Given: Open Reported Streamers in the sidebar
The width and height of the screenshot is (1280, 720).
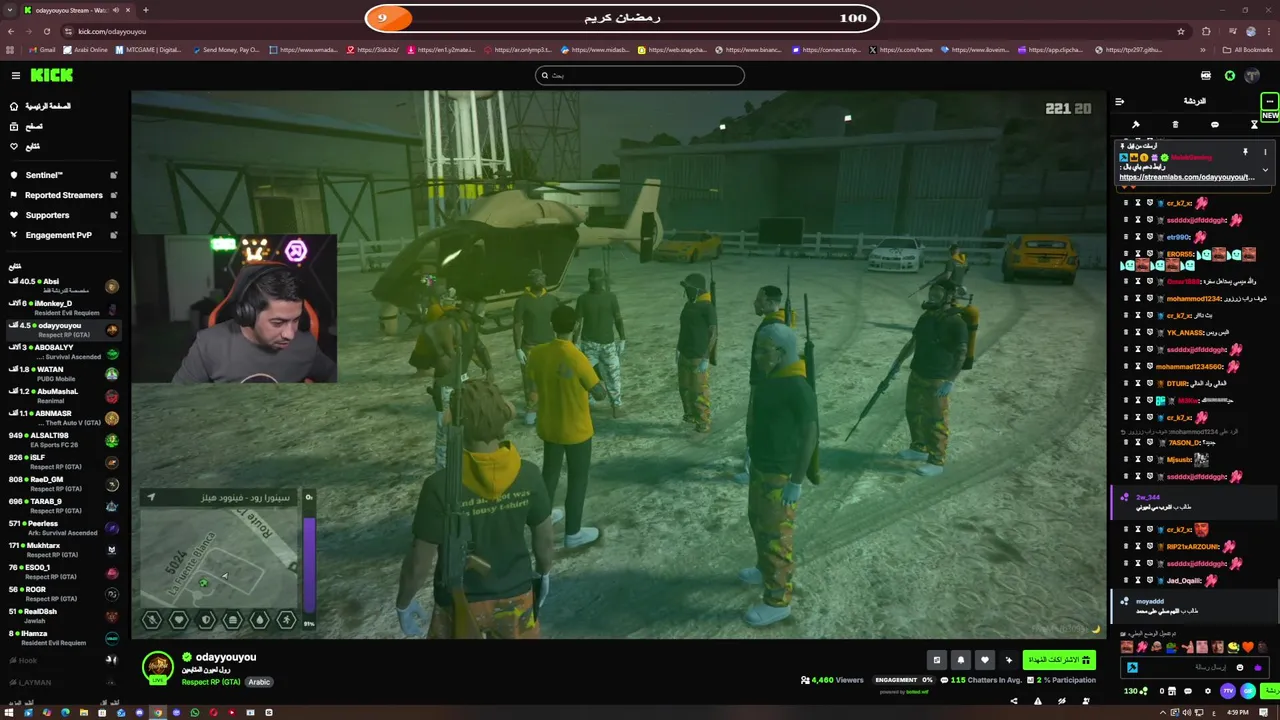Looking at the screenshot, I should [x=62, y=195].
